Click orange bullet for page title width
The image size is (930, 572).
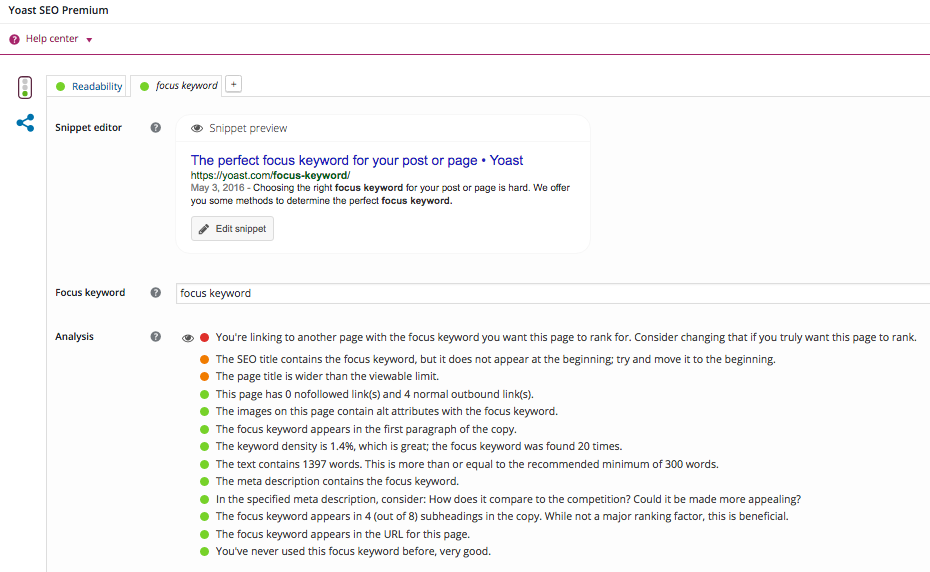(x=205, y=377)
